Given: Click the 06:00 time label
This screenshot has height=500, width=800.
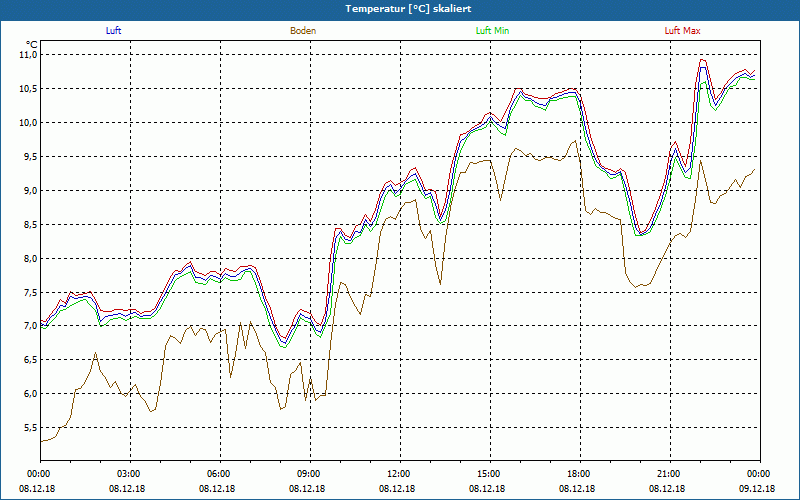Looking at the screenshot, I should [x=217, y=474].
